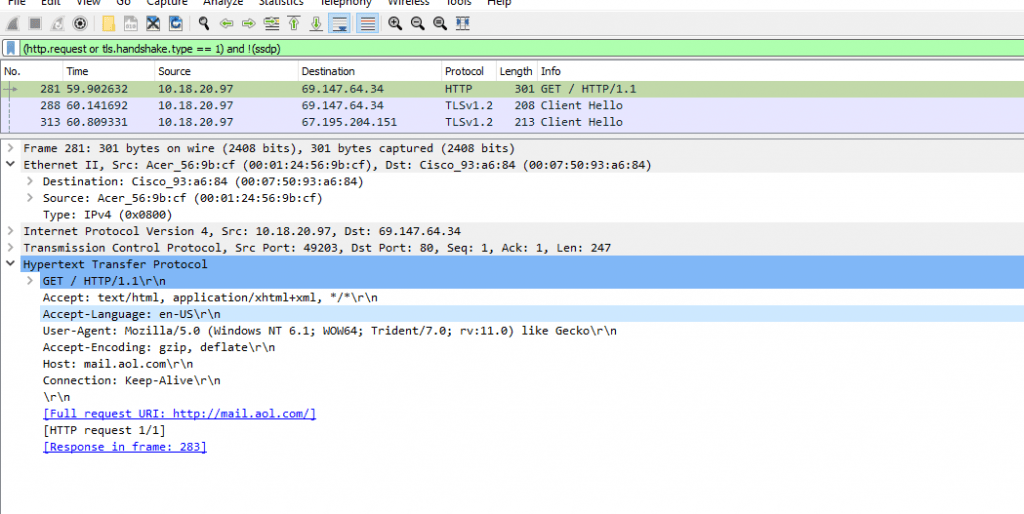Click the Zoom in toolbar icon
The width and height of the screenshot is (1024, 514).
pos(395,23)
